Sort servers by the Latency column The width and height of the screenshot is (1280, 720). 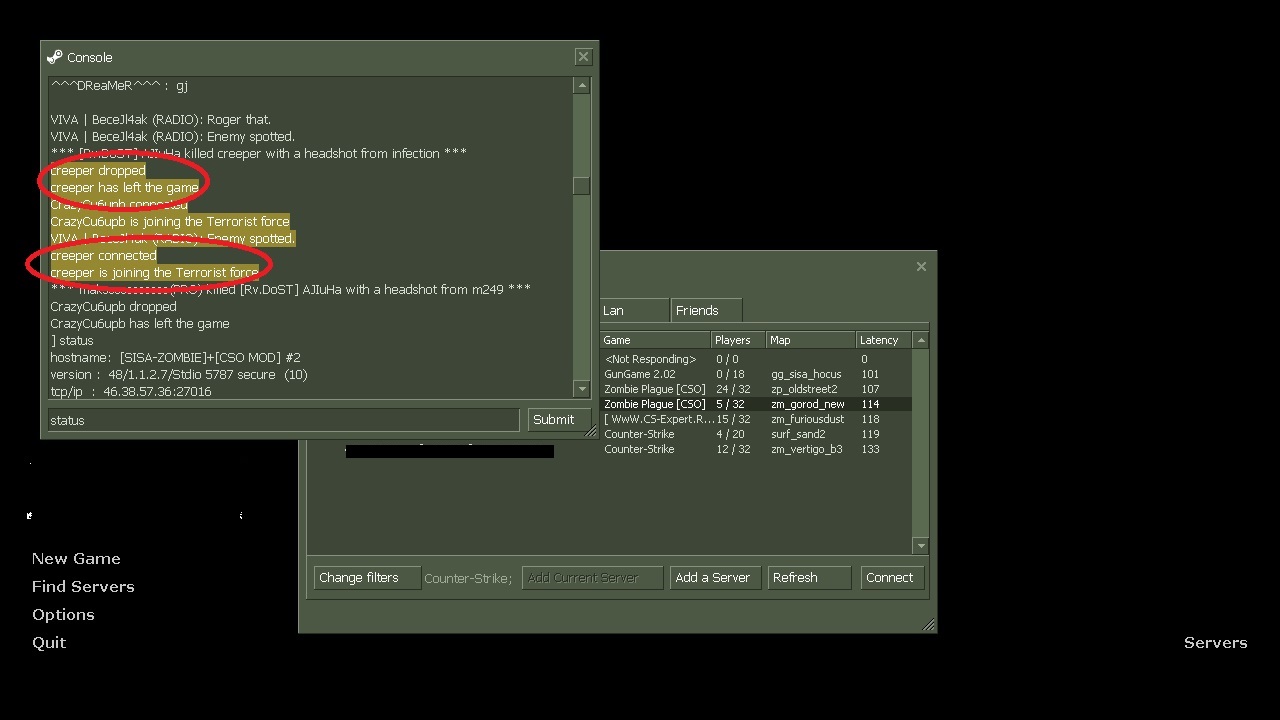coord(880,340)
